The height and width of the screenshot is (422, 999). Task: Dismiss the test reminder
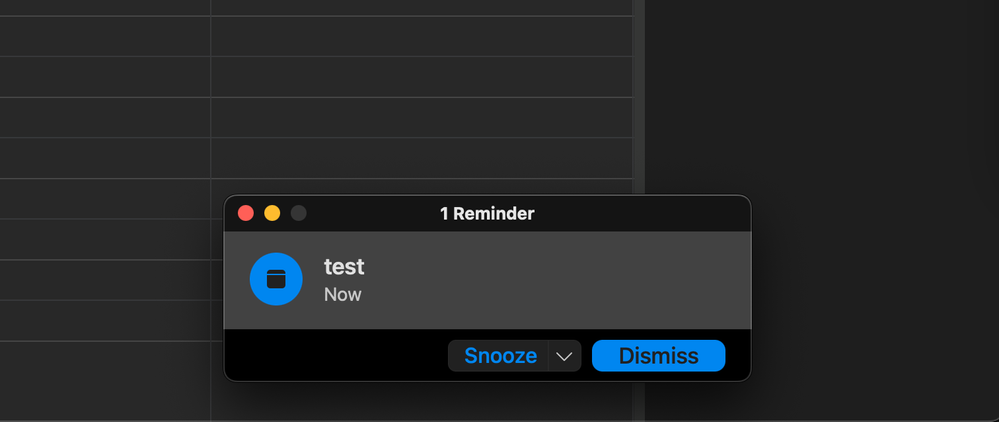[x=658, y=356]
